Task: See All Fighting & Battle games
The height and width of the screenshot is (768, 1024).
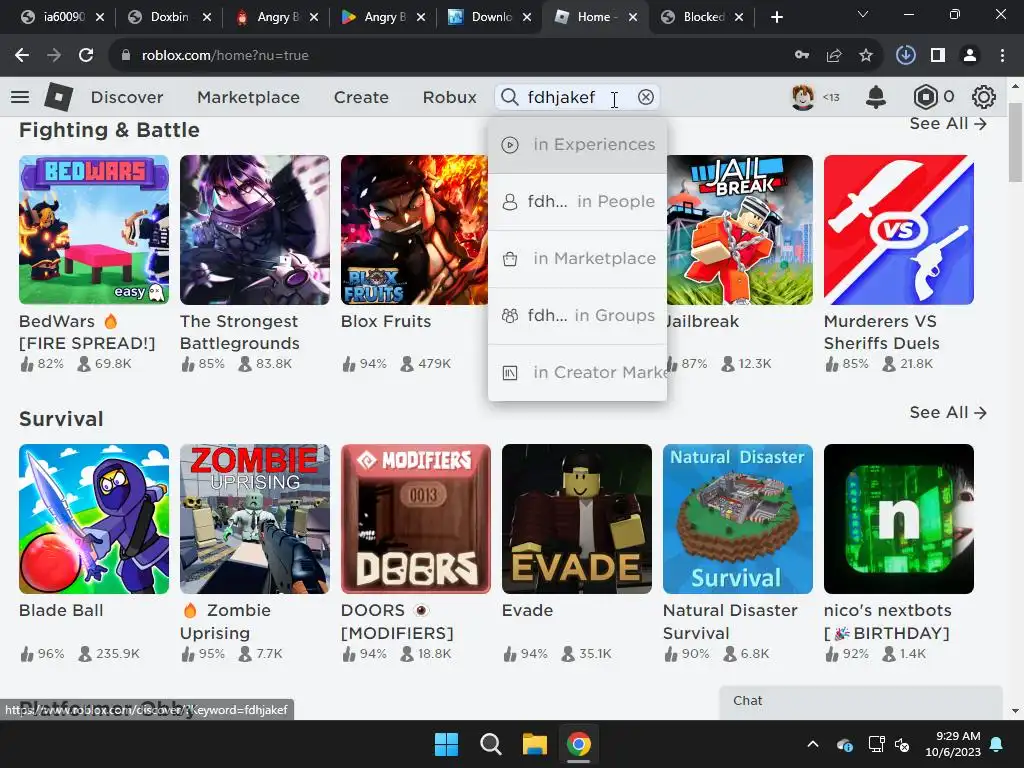Action: [x=948, y=123]
